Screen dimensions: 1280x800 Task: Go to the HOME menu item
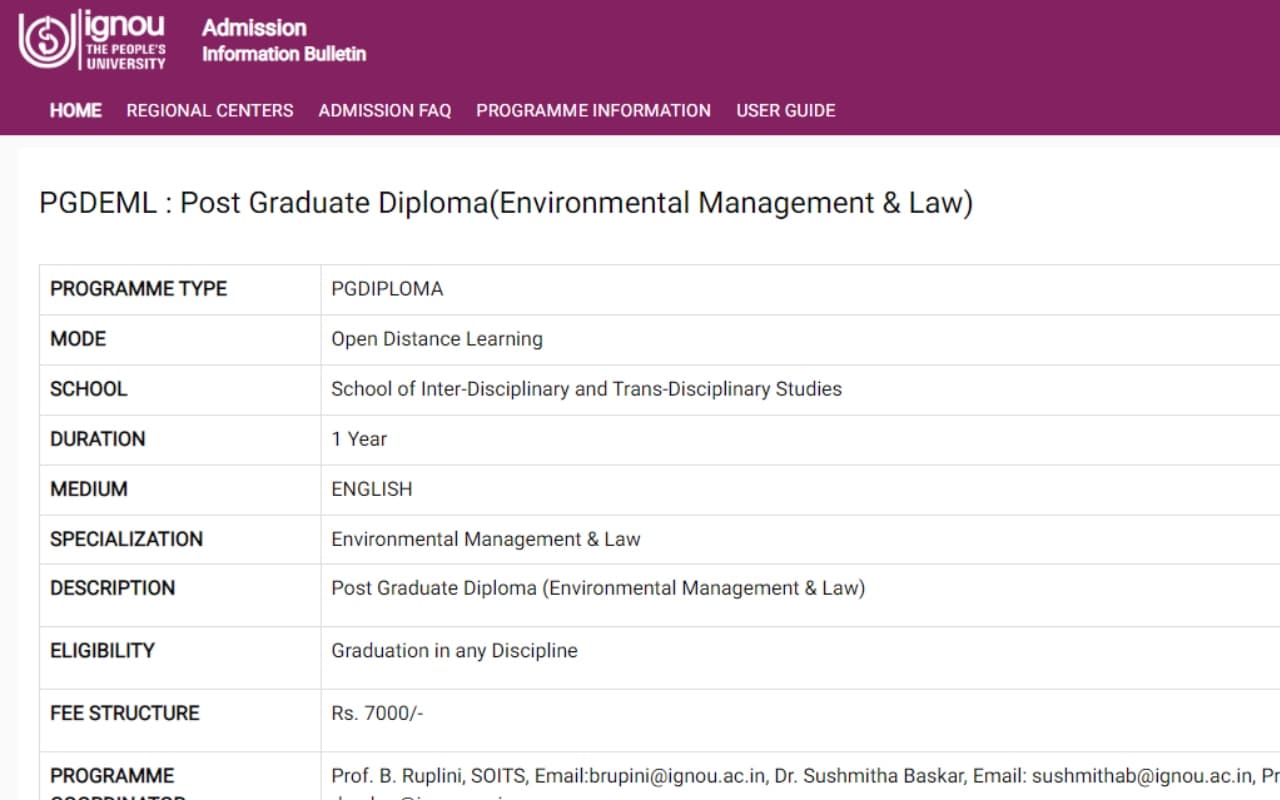(76, 110)
